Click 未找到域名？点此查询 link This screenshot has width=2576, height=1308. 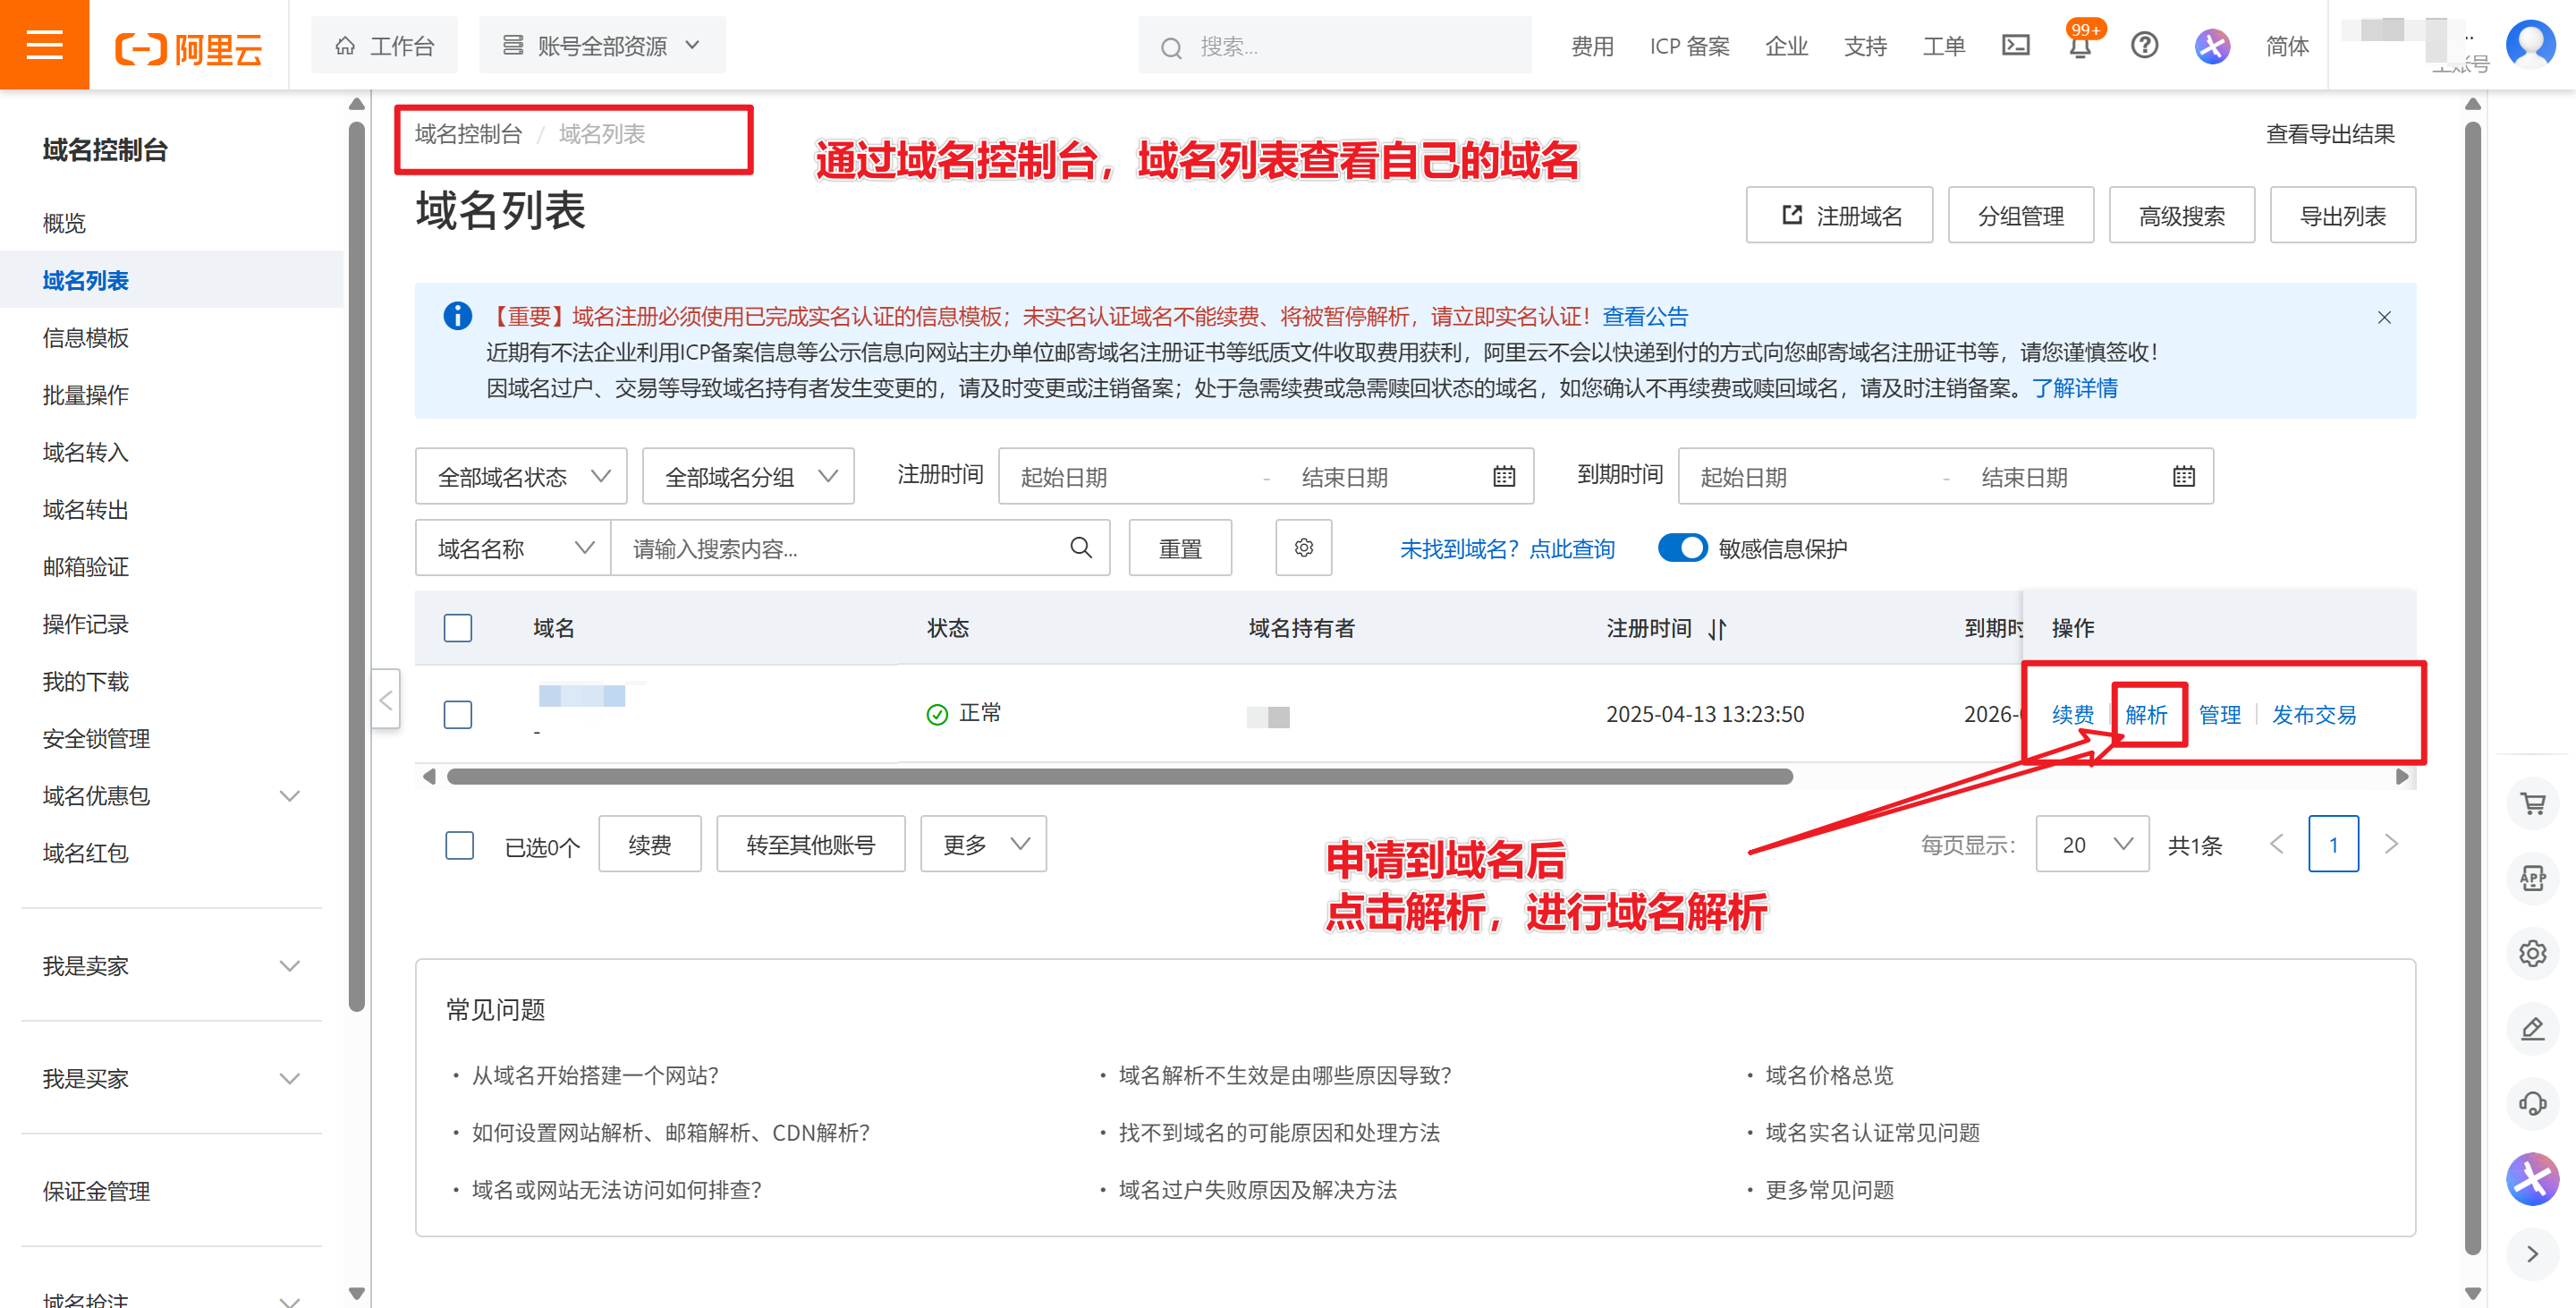(1507, 549)
